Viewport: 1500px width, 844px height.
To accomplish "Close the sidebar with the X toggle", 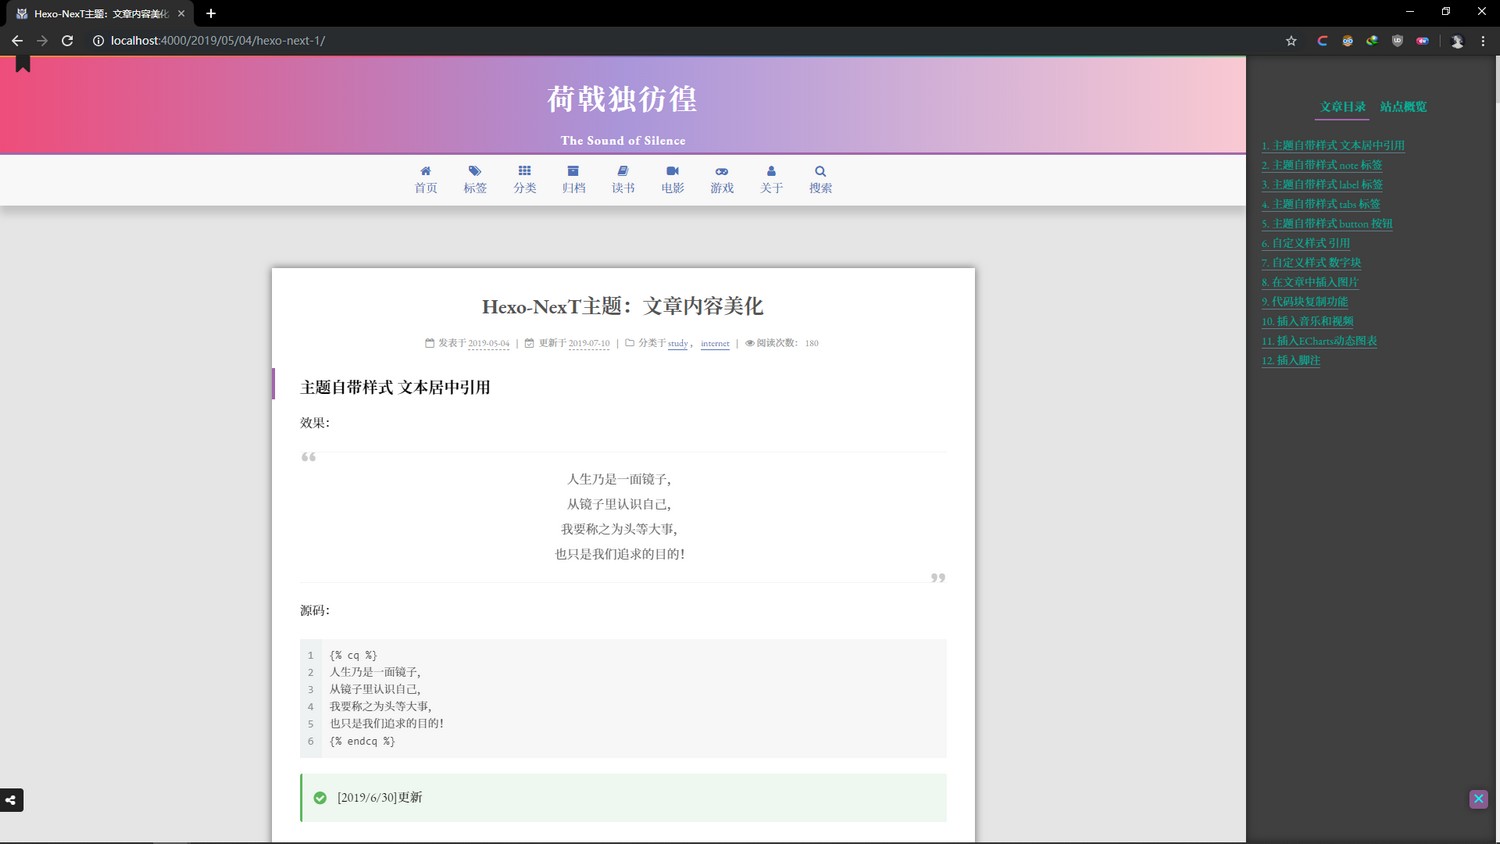I will 1478,799.
